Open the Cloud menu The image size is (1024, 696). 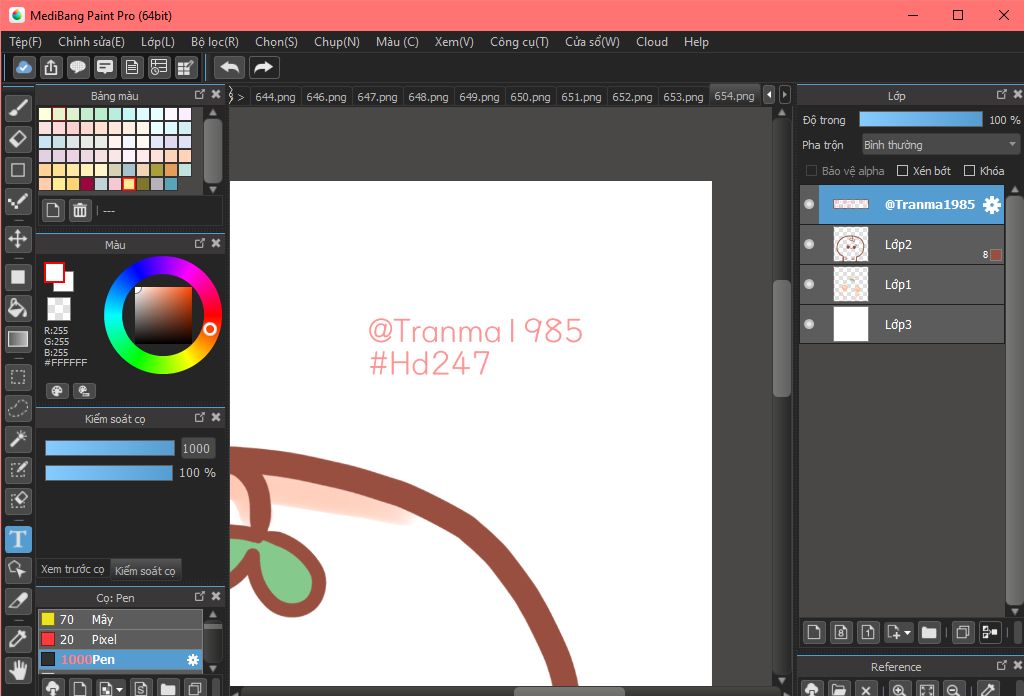(x=652, y=42)
